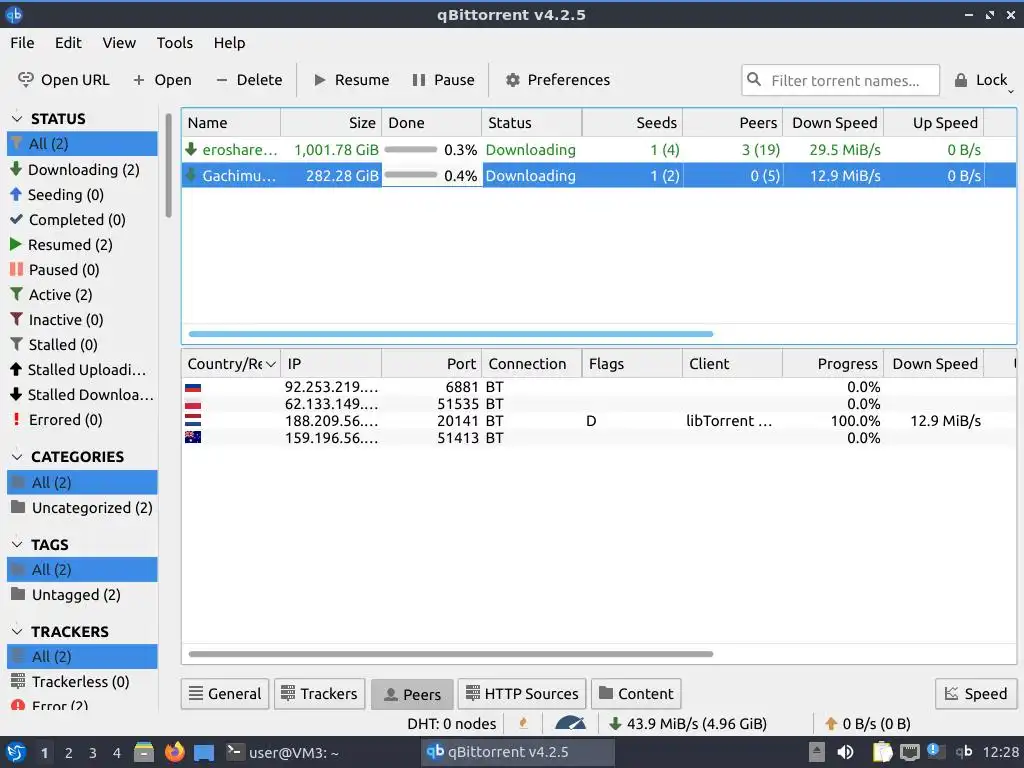The image size is (1024, 768).
Task: Open the toolbar overflow chevron near Lock
Action: click(x=1011, y=91)
